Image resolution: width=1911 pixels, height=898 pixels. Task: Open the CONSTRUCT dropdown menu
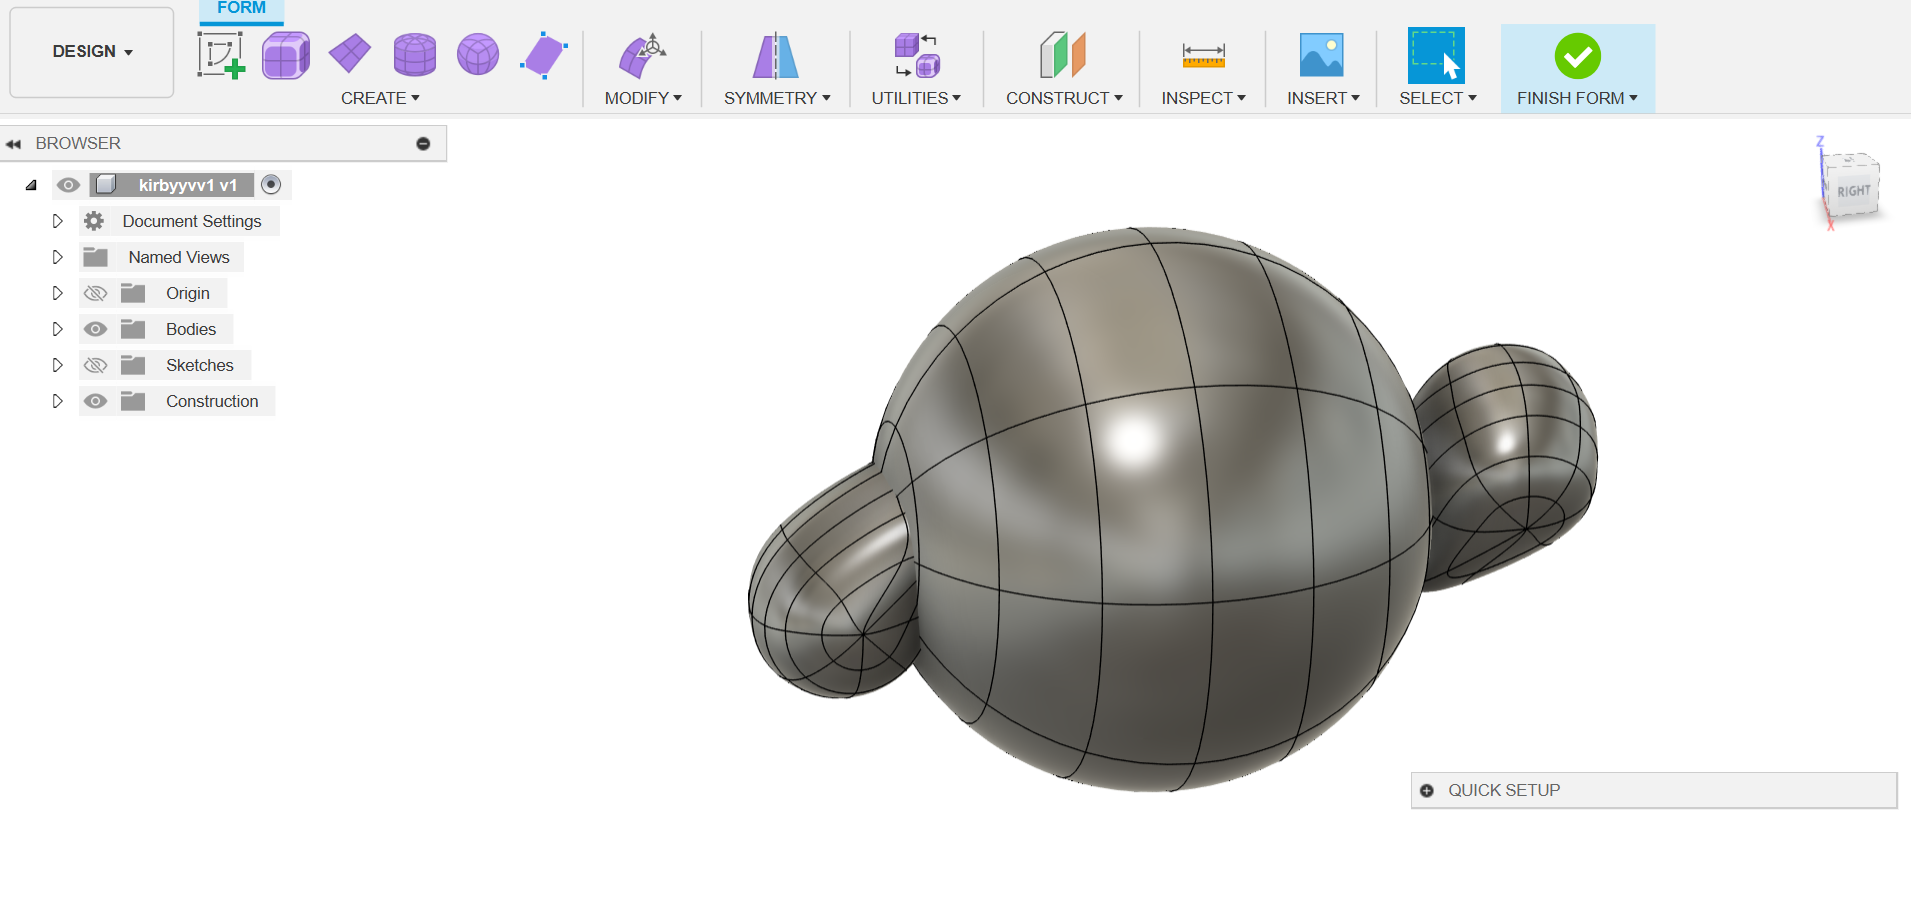tap(1064, 98)
